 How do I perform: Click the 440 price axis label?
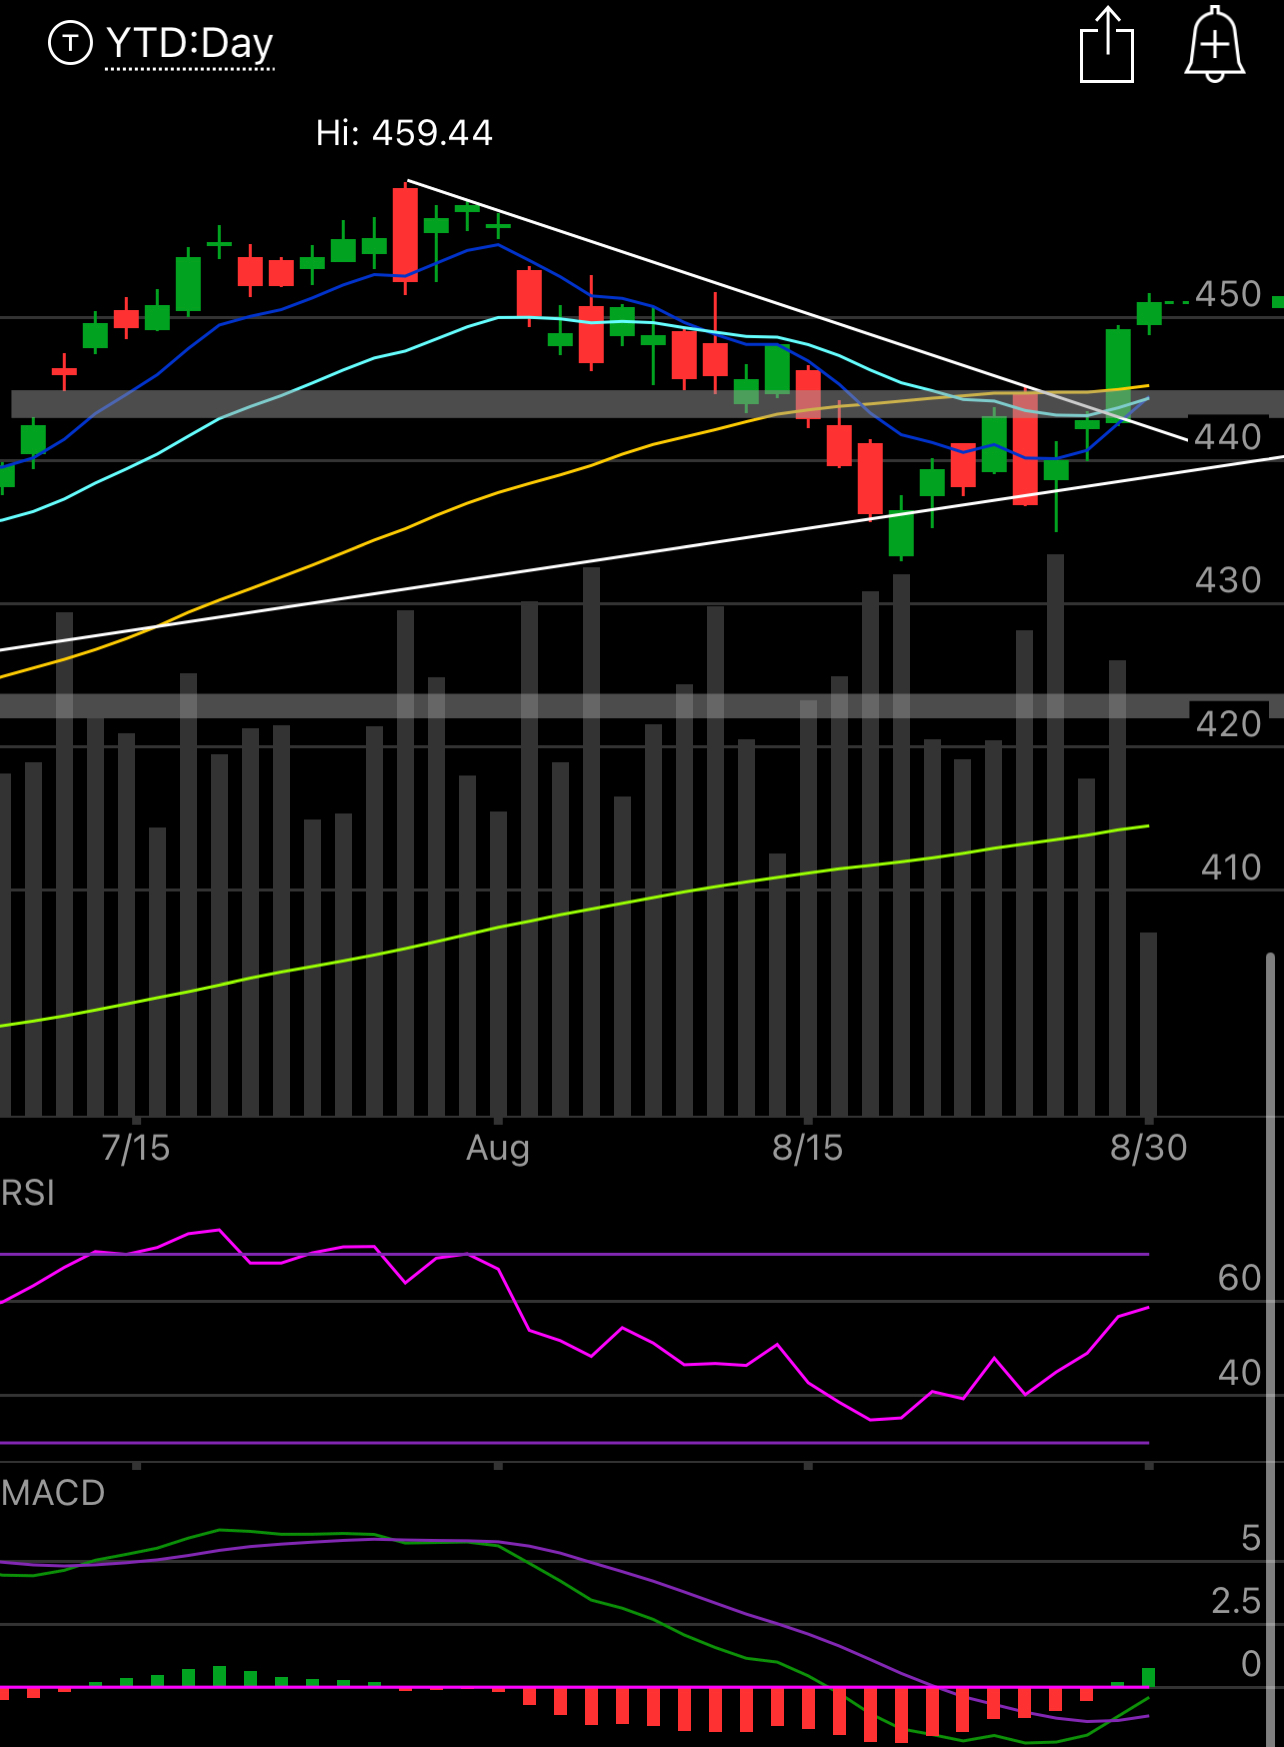1228,437
